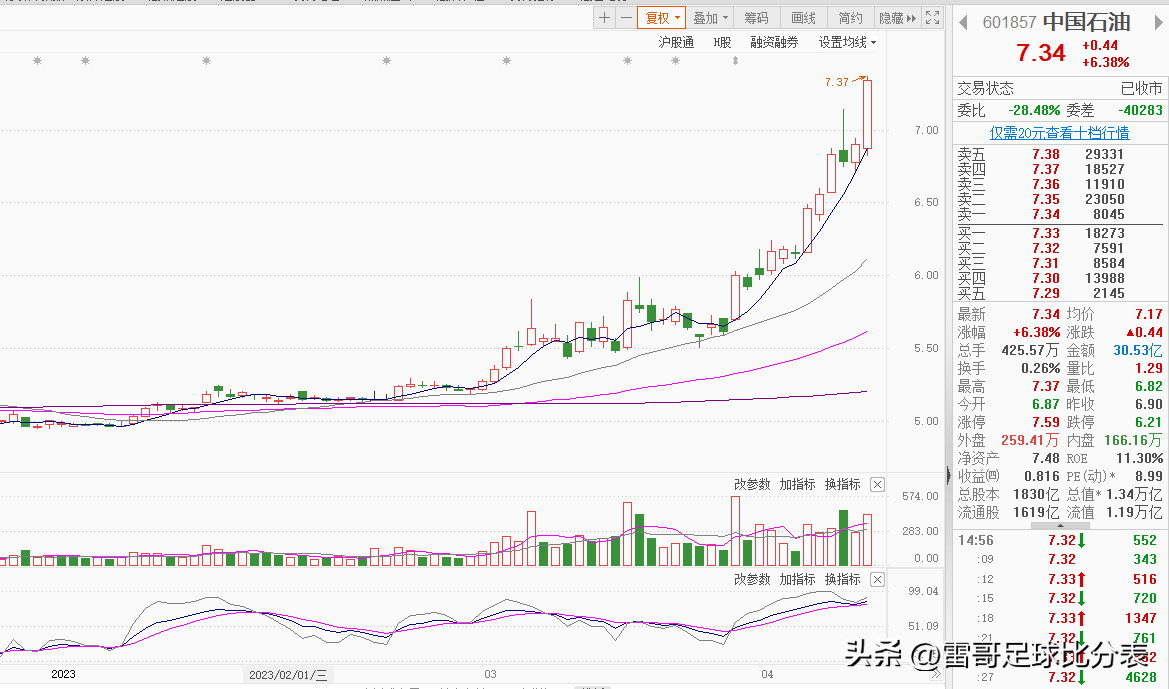
Task: Close the volume indicator panel
Action: coord(877,485)
